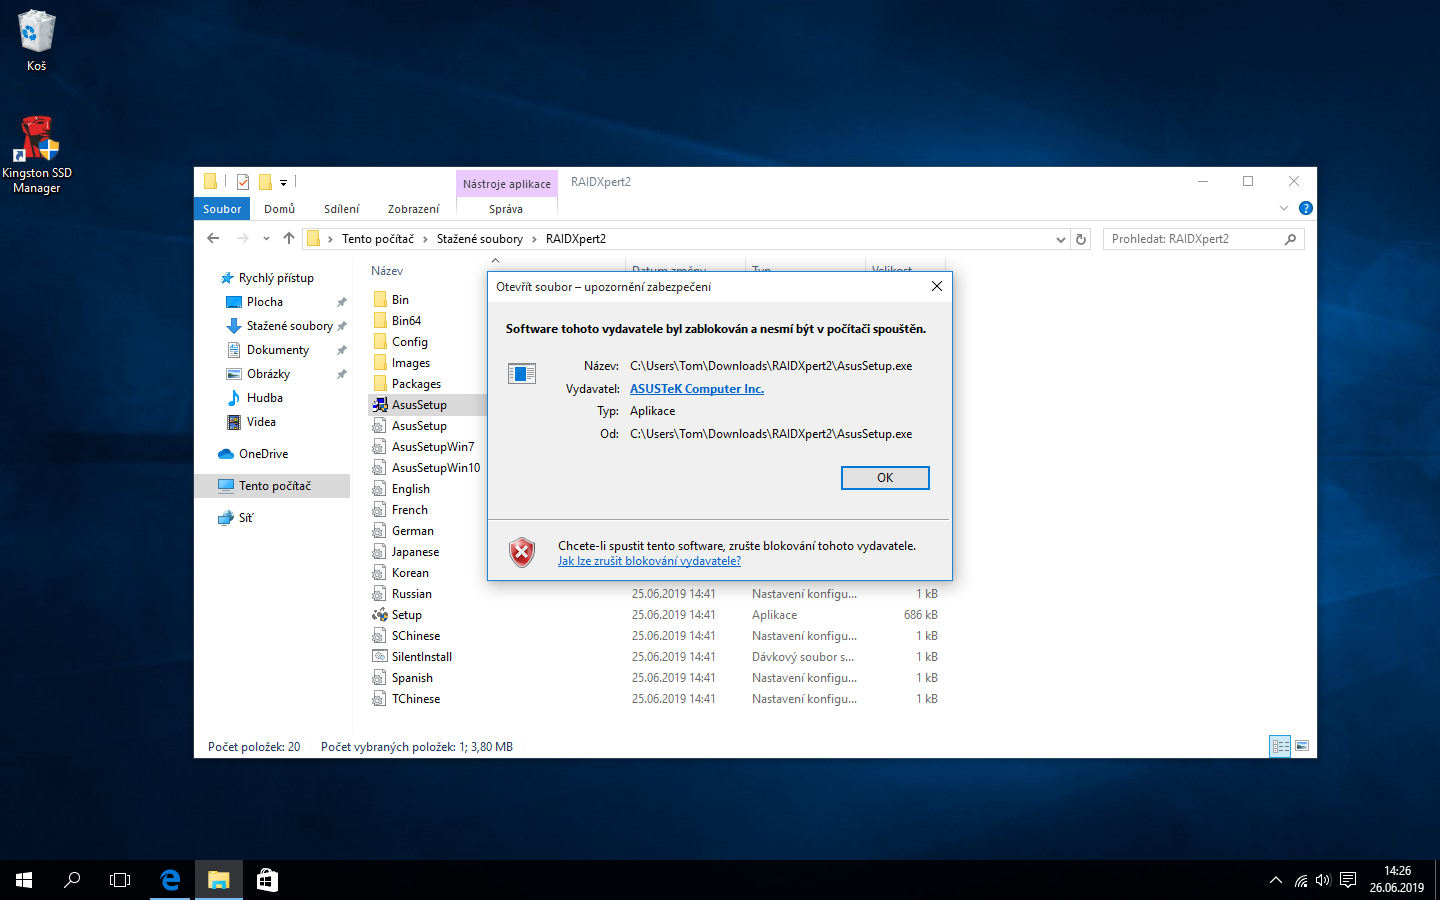Switch to large icons view in status bar
This screenshot has height=900, width=1440.
coord(1302,746)
